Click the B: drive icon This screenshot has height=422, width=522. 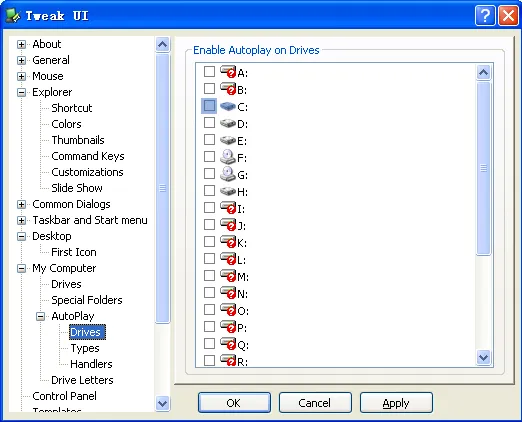[228, 89]
